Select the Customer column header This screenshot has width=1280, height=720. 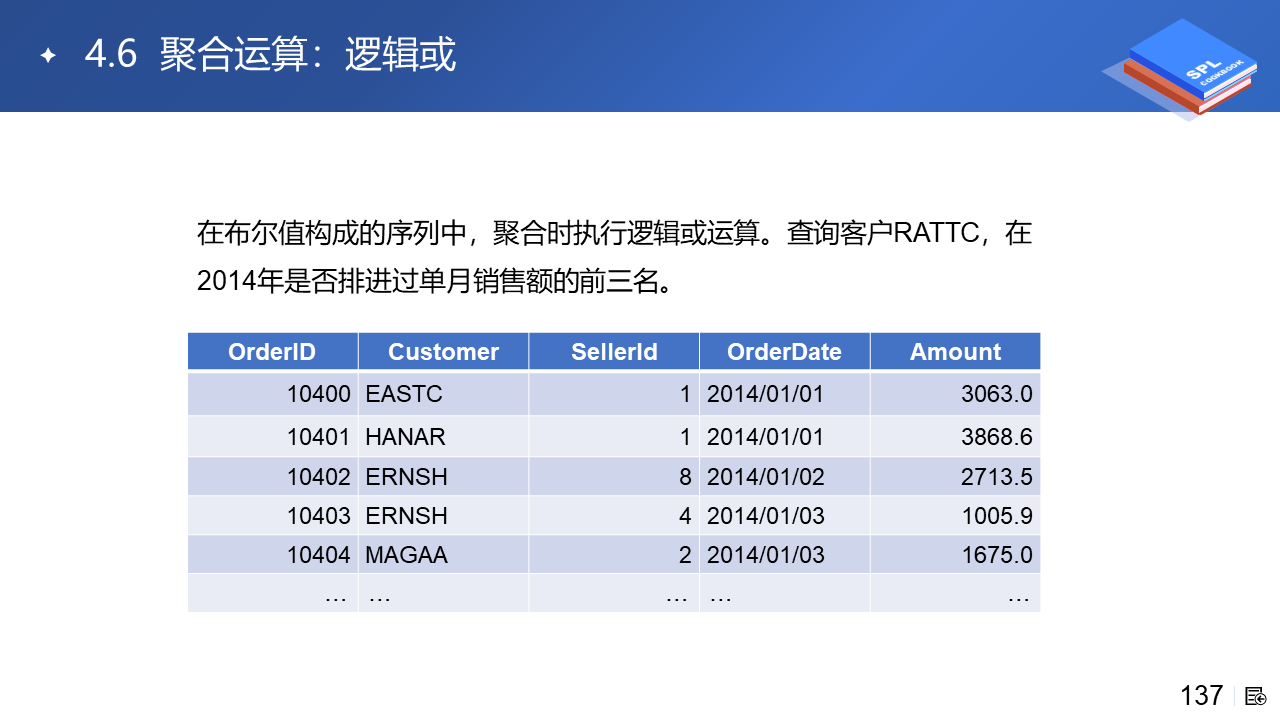tap(443, 352)
